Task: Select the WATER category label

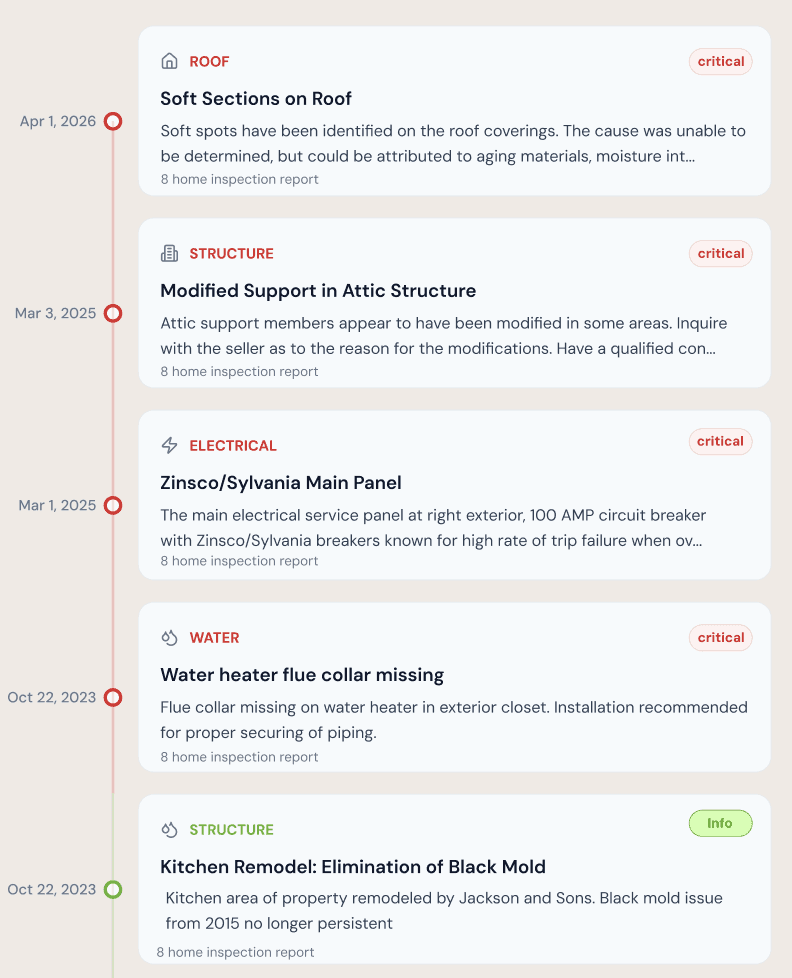Action: tap(214, 637)
